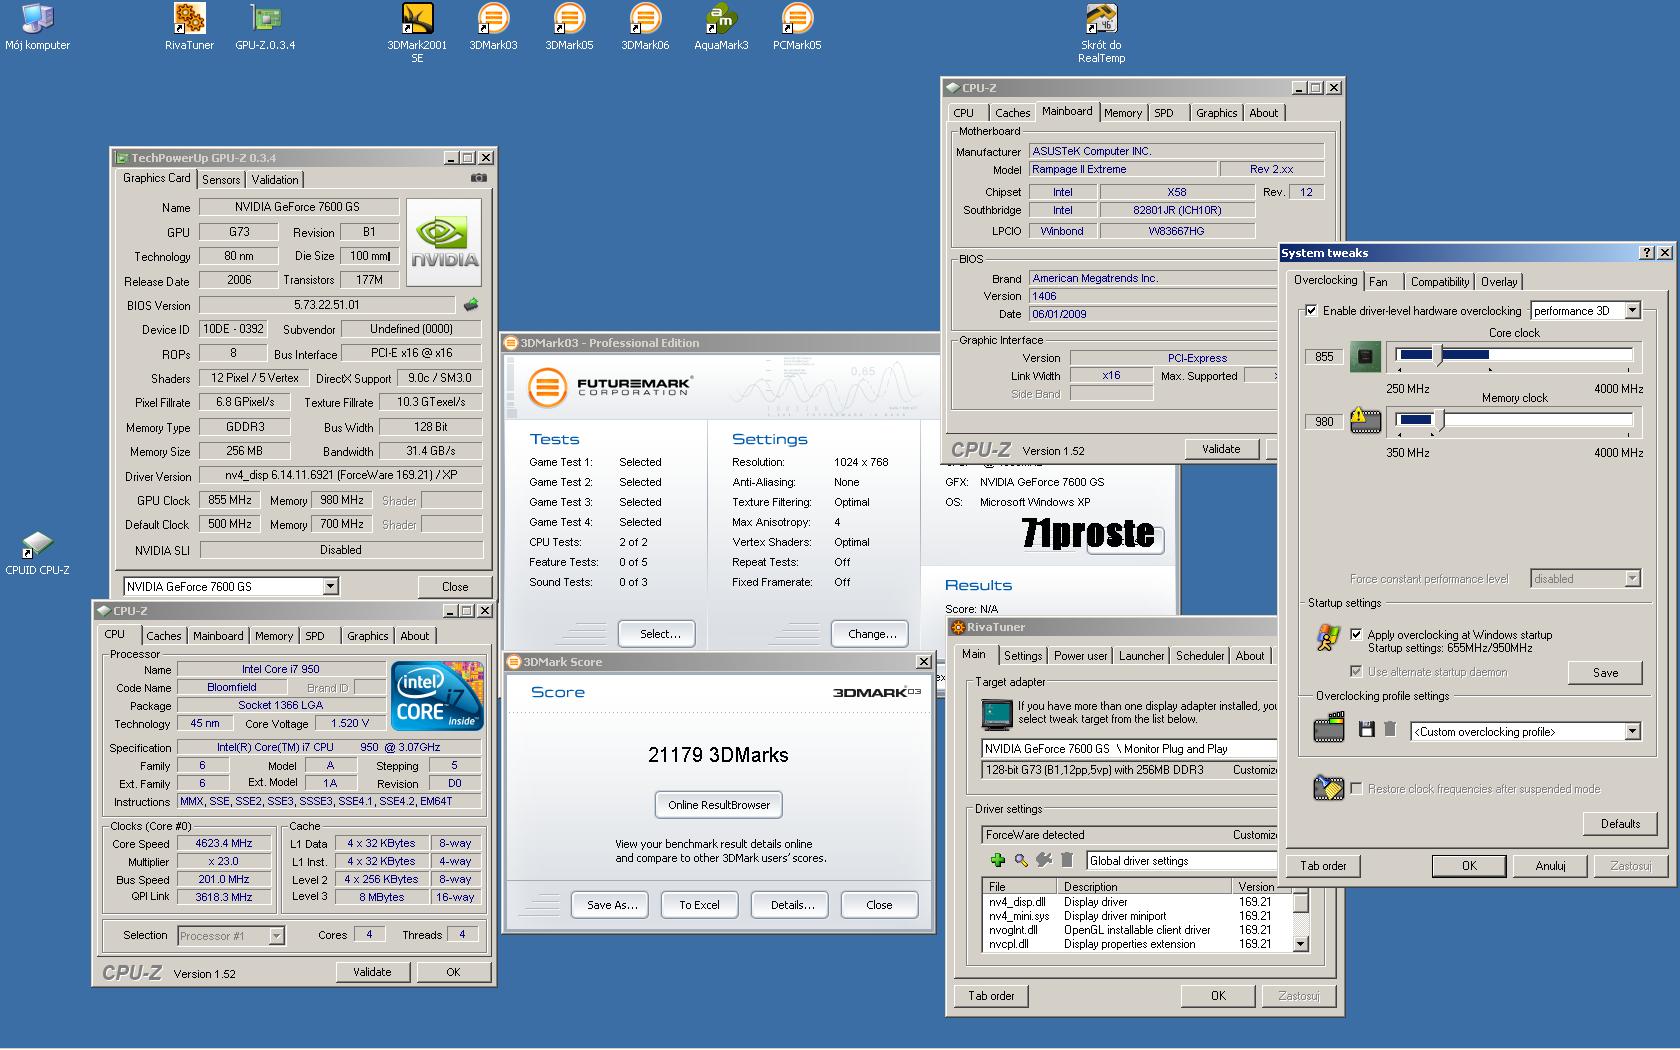1680x1050 pixels.
Task: Click the delete overclocking profile trash icon
Action: (x=1389, y=730)
